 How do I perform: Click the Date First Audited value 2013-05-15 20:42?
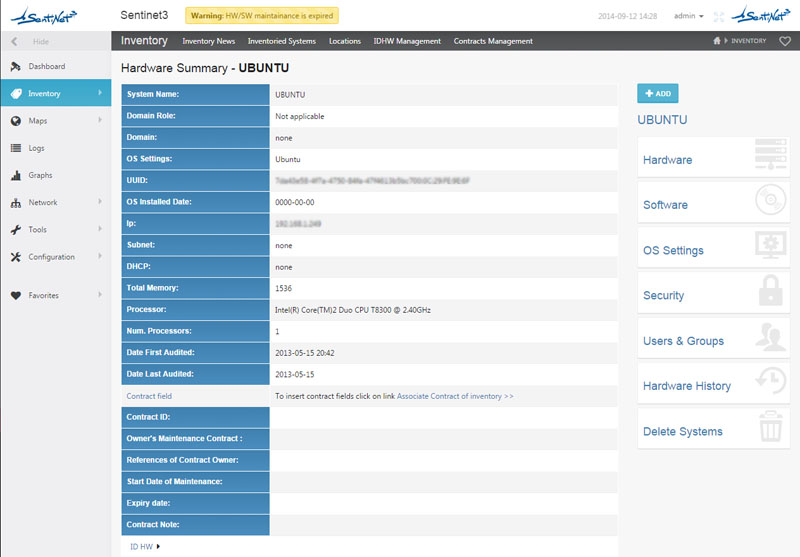click(305, 353)
